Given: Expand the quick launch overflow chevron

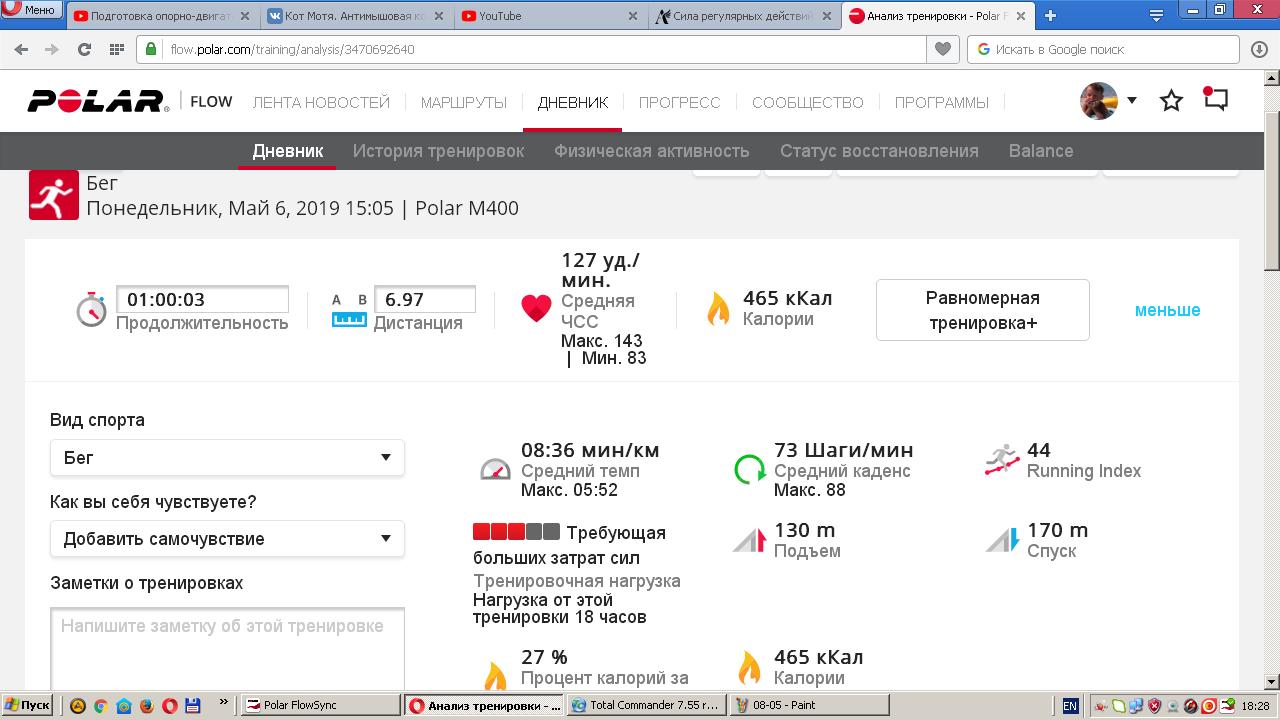Looking at the screenshot, I should (x=223, y=703).
